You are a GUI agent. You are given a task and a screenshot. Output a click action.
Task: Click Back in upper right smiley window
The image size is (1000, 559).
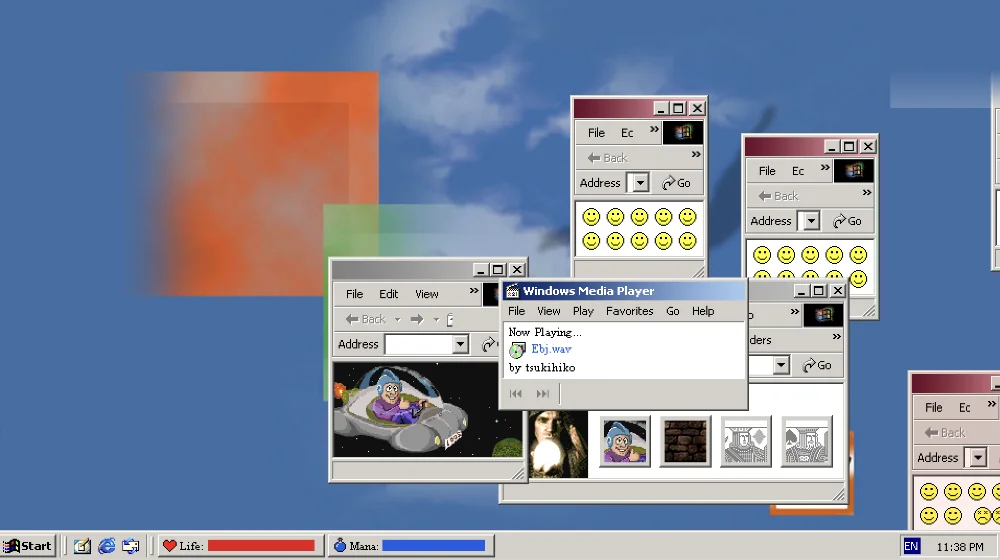click(x=778, y=196)
